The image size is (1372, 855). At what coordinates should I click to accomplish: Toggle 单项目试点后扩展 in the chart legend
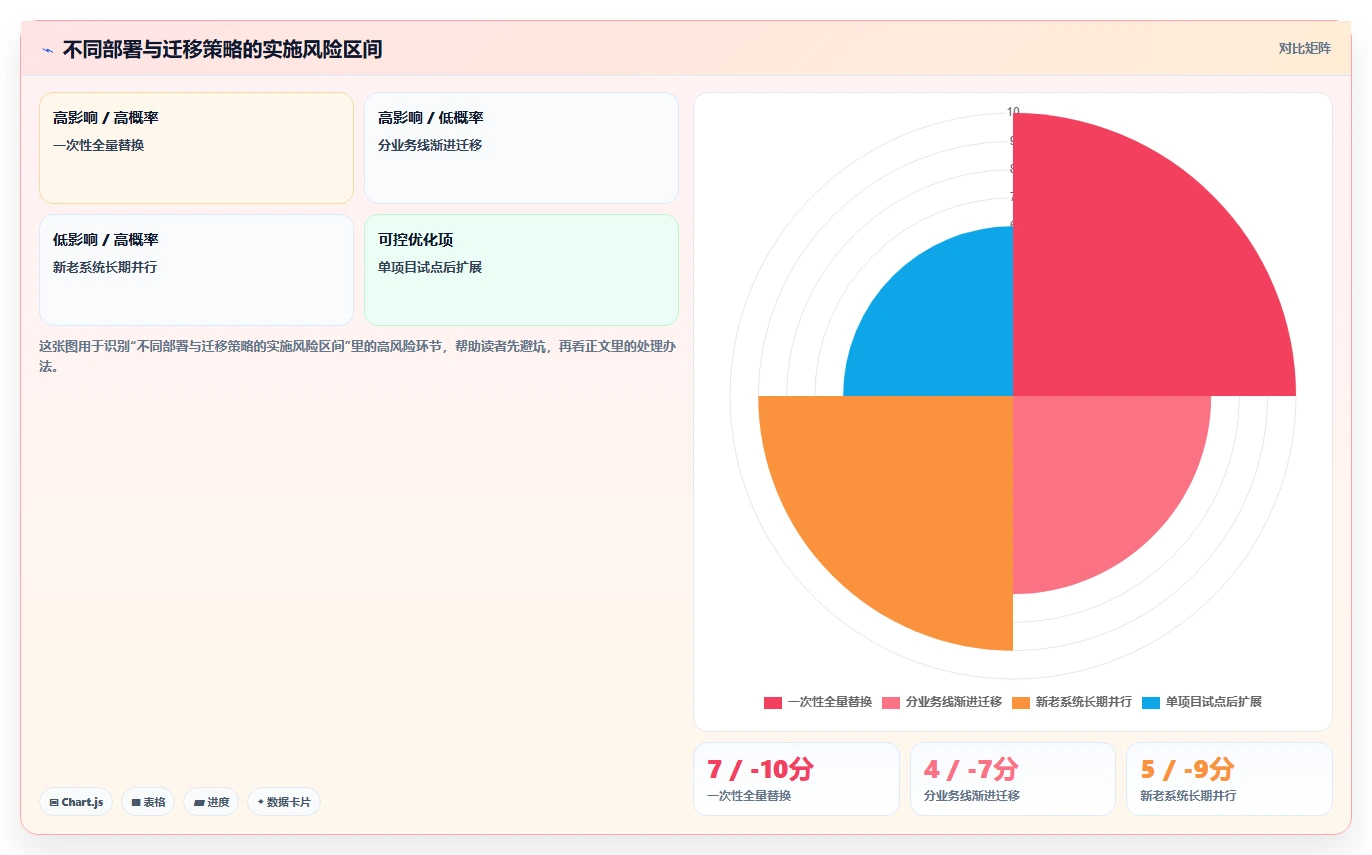(1201, 702)
